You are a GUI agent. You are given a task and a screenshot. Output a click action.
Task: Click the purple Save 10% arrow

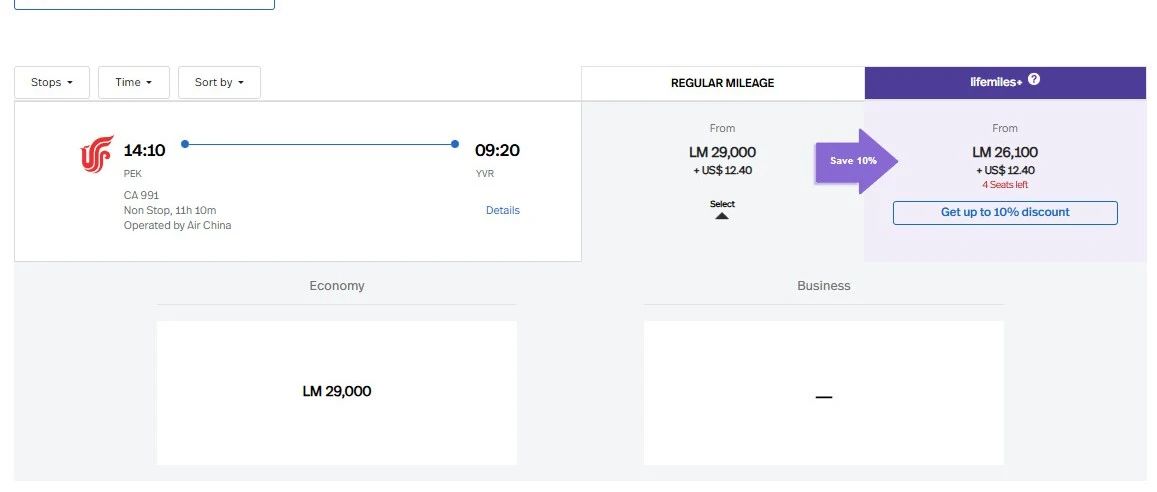tap(855, 161)
